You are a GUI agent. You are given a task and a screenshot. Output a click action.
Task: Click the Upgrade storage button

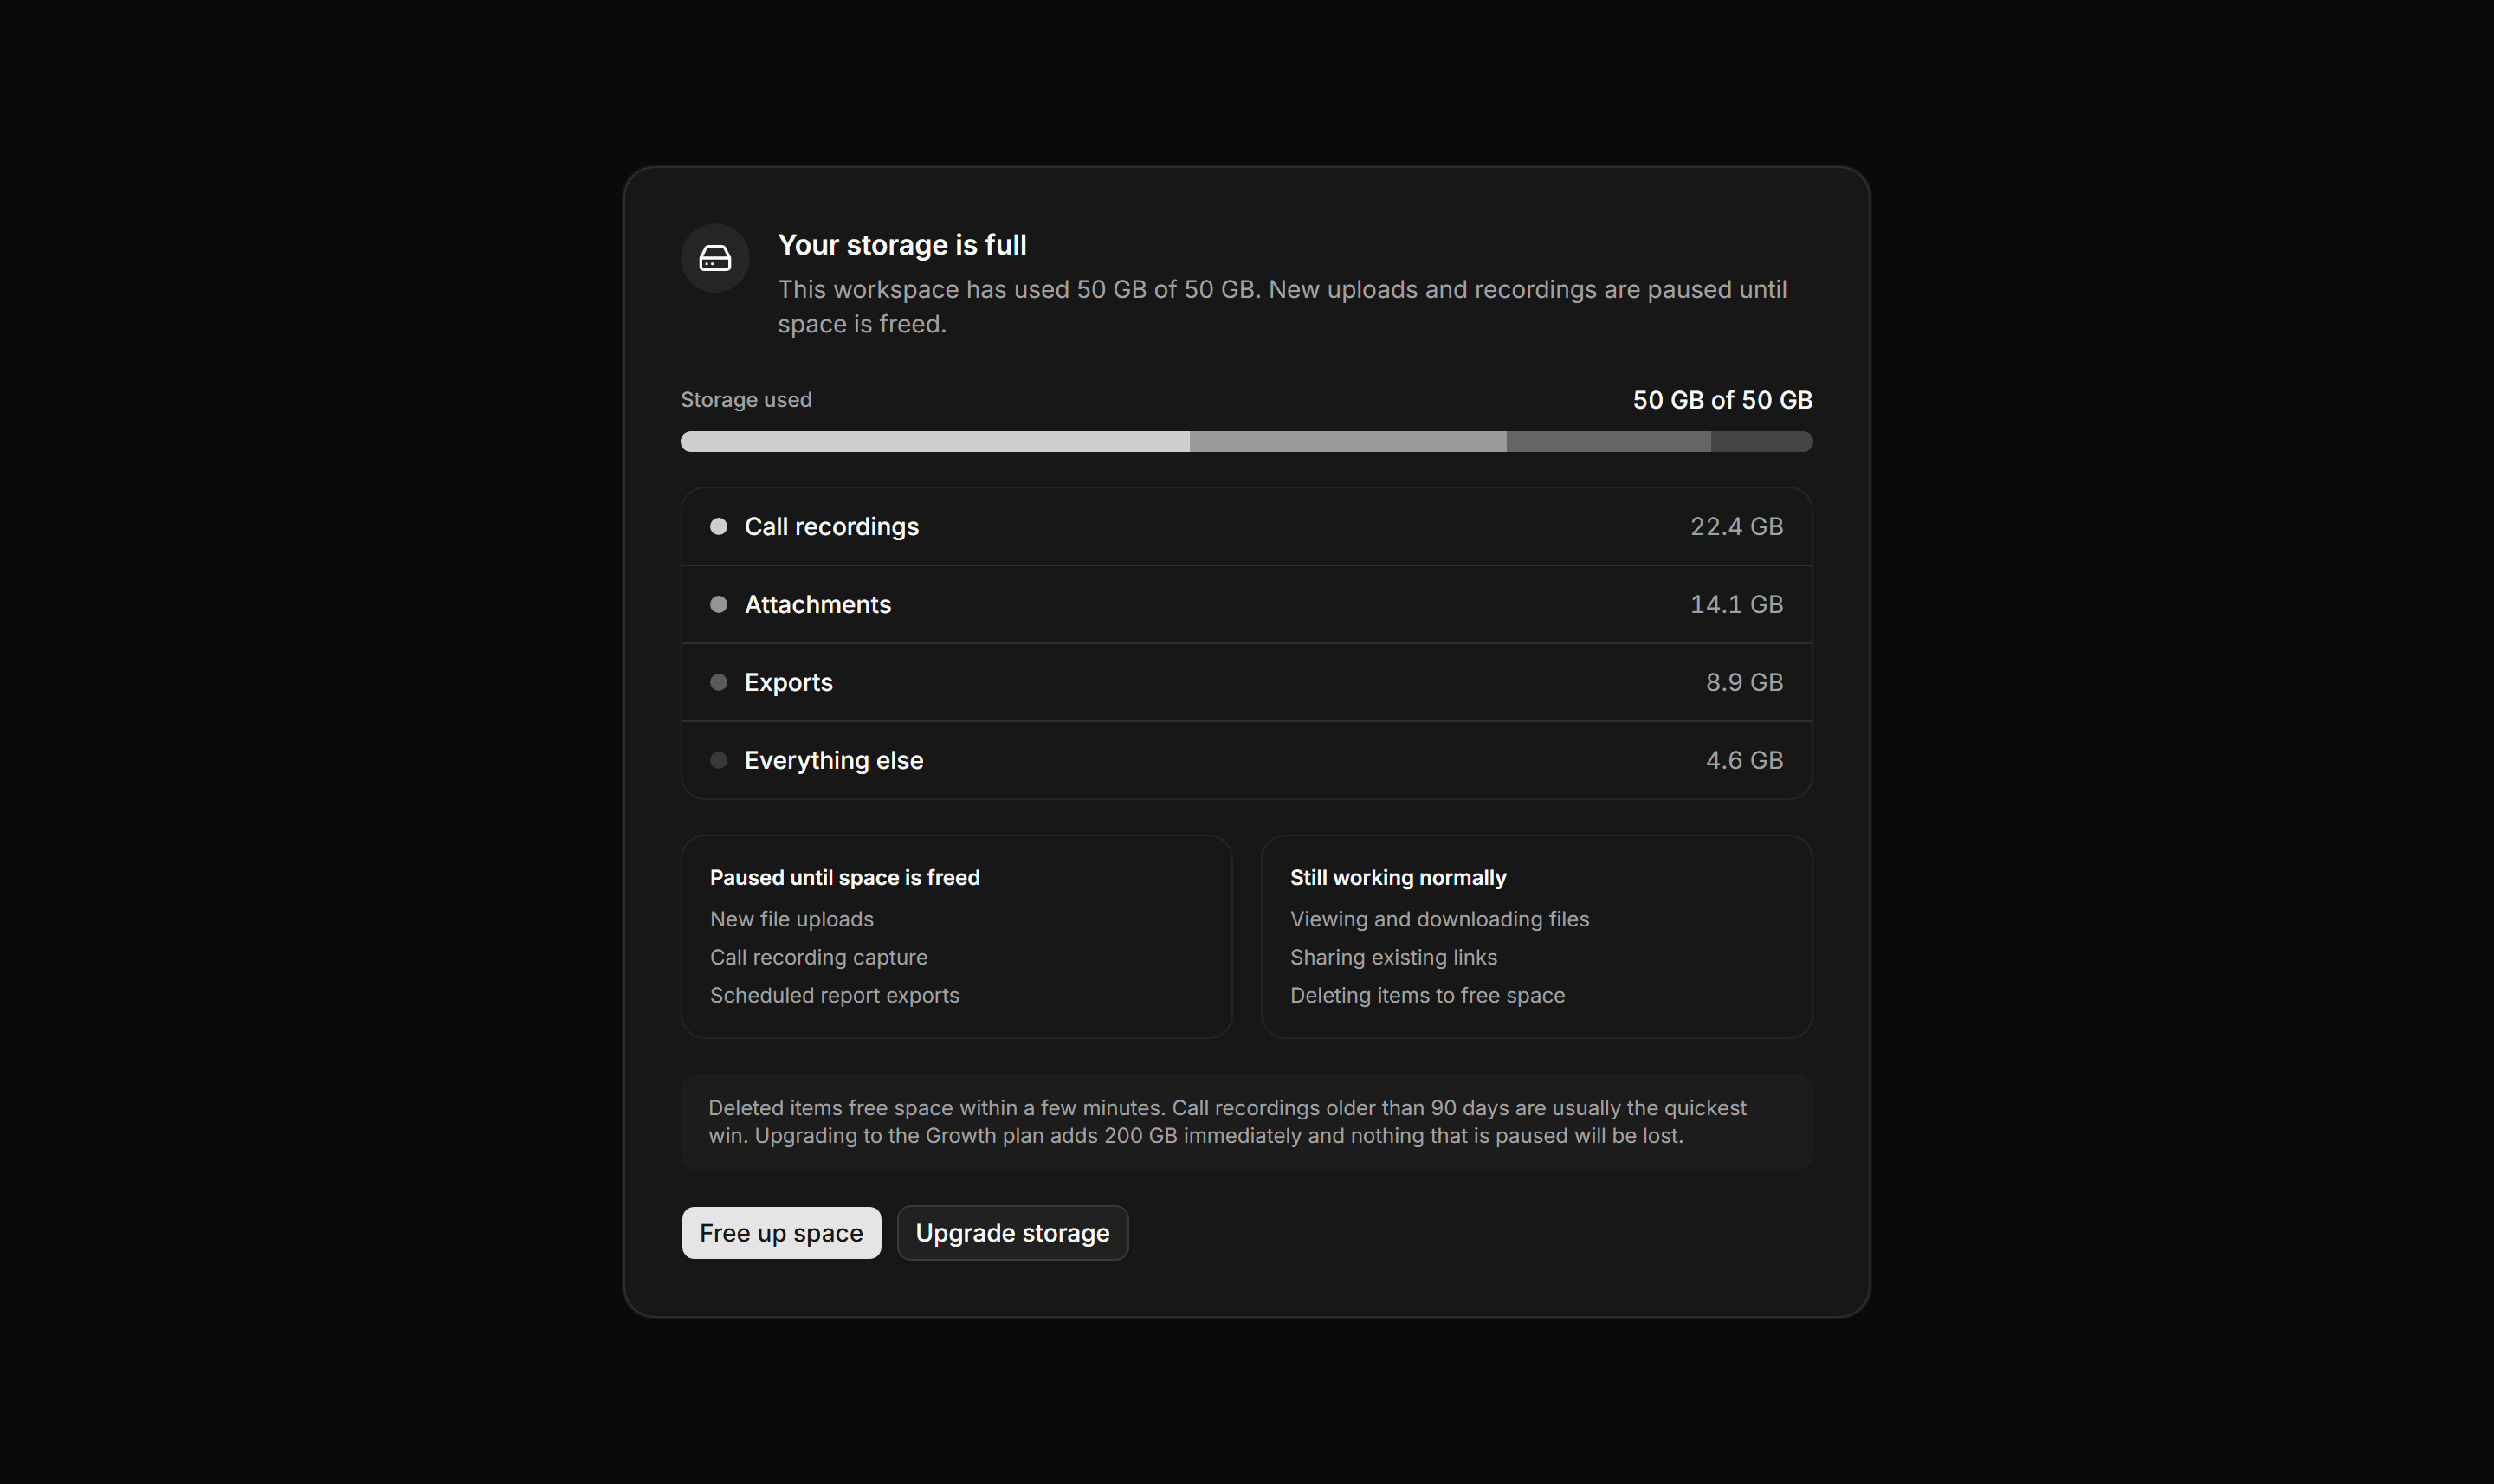point(1012,1232)
